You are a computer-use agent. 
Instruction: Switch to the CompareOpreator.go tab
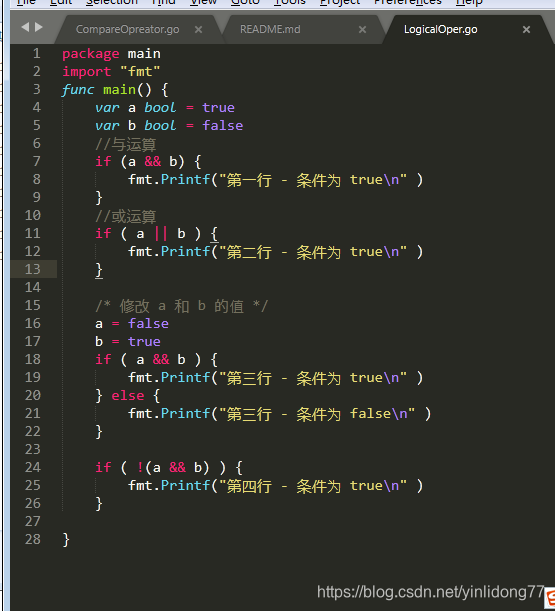click(127, 30)
